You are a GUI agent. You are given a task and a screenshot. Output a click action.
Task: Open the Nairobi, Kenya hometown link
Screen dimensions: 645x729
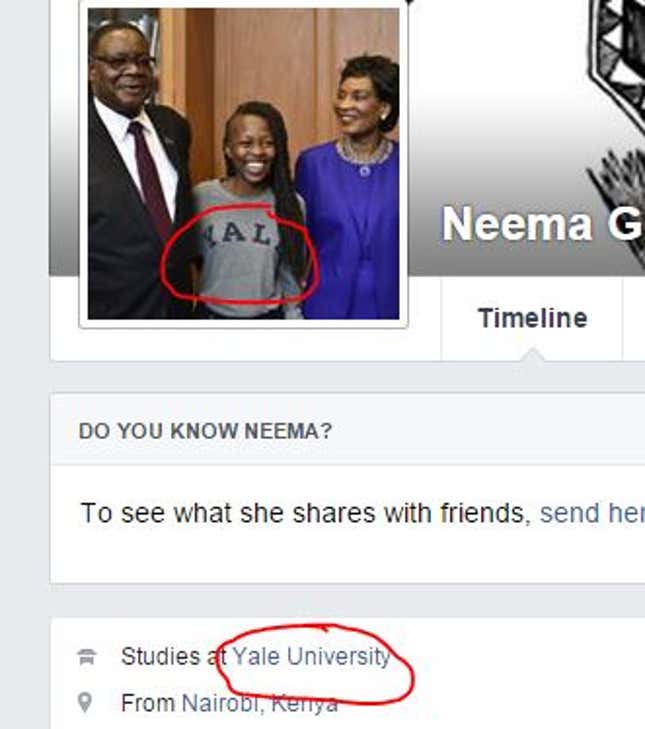click(259, 703)
